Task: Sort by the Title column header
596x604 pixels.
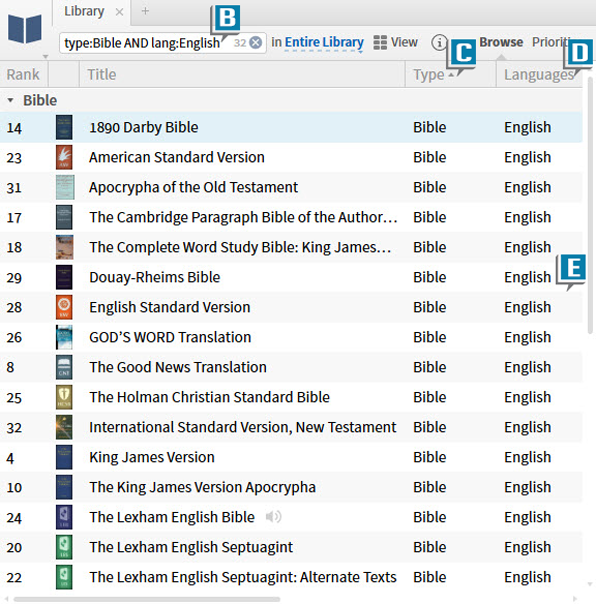Action: [x=102, y=74]
